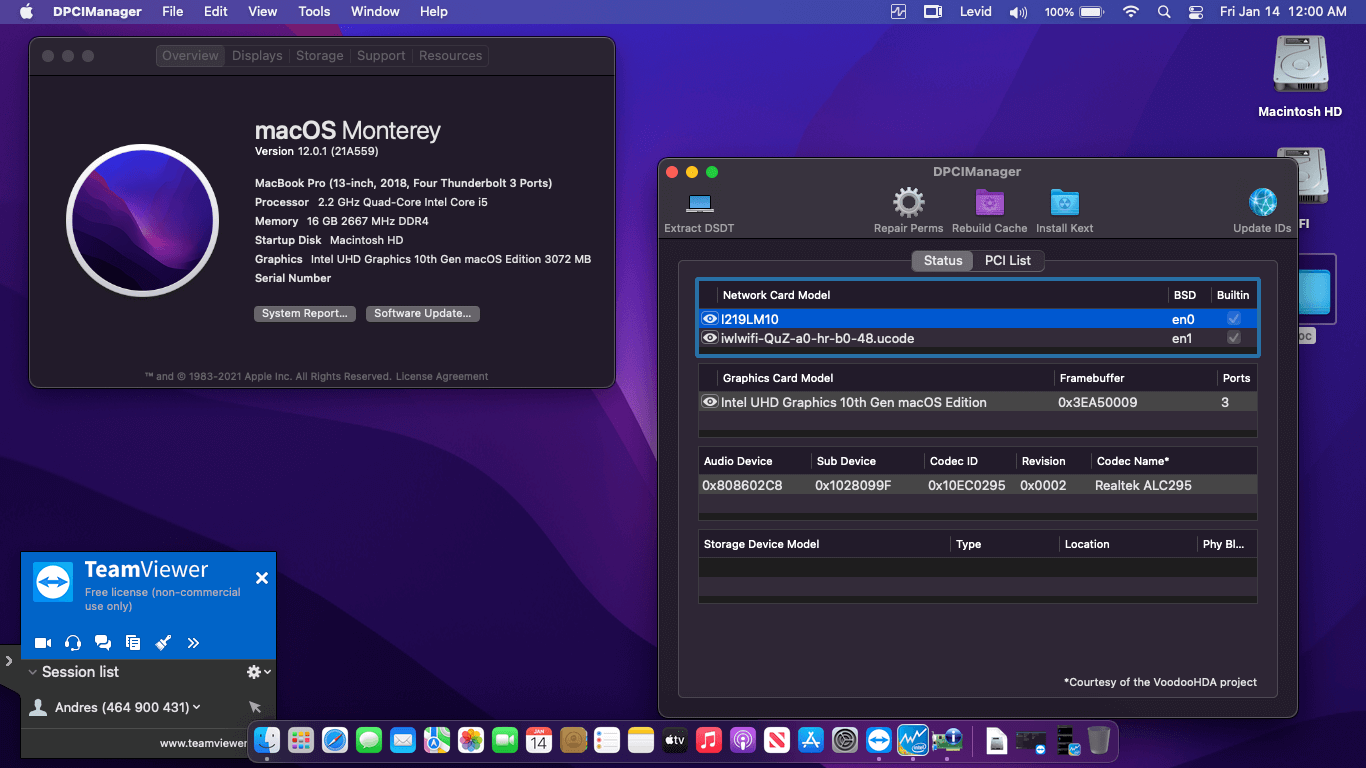Image resolution: width=1366 pixels, height=768 pixels.
Task: Click the volume icon in menu bar
Action: [1018, 12]
